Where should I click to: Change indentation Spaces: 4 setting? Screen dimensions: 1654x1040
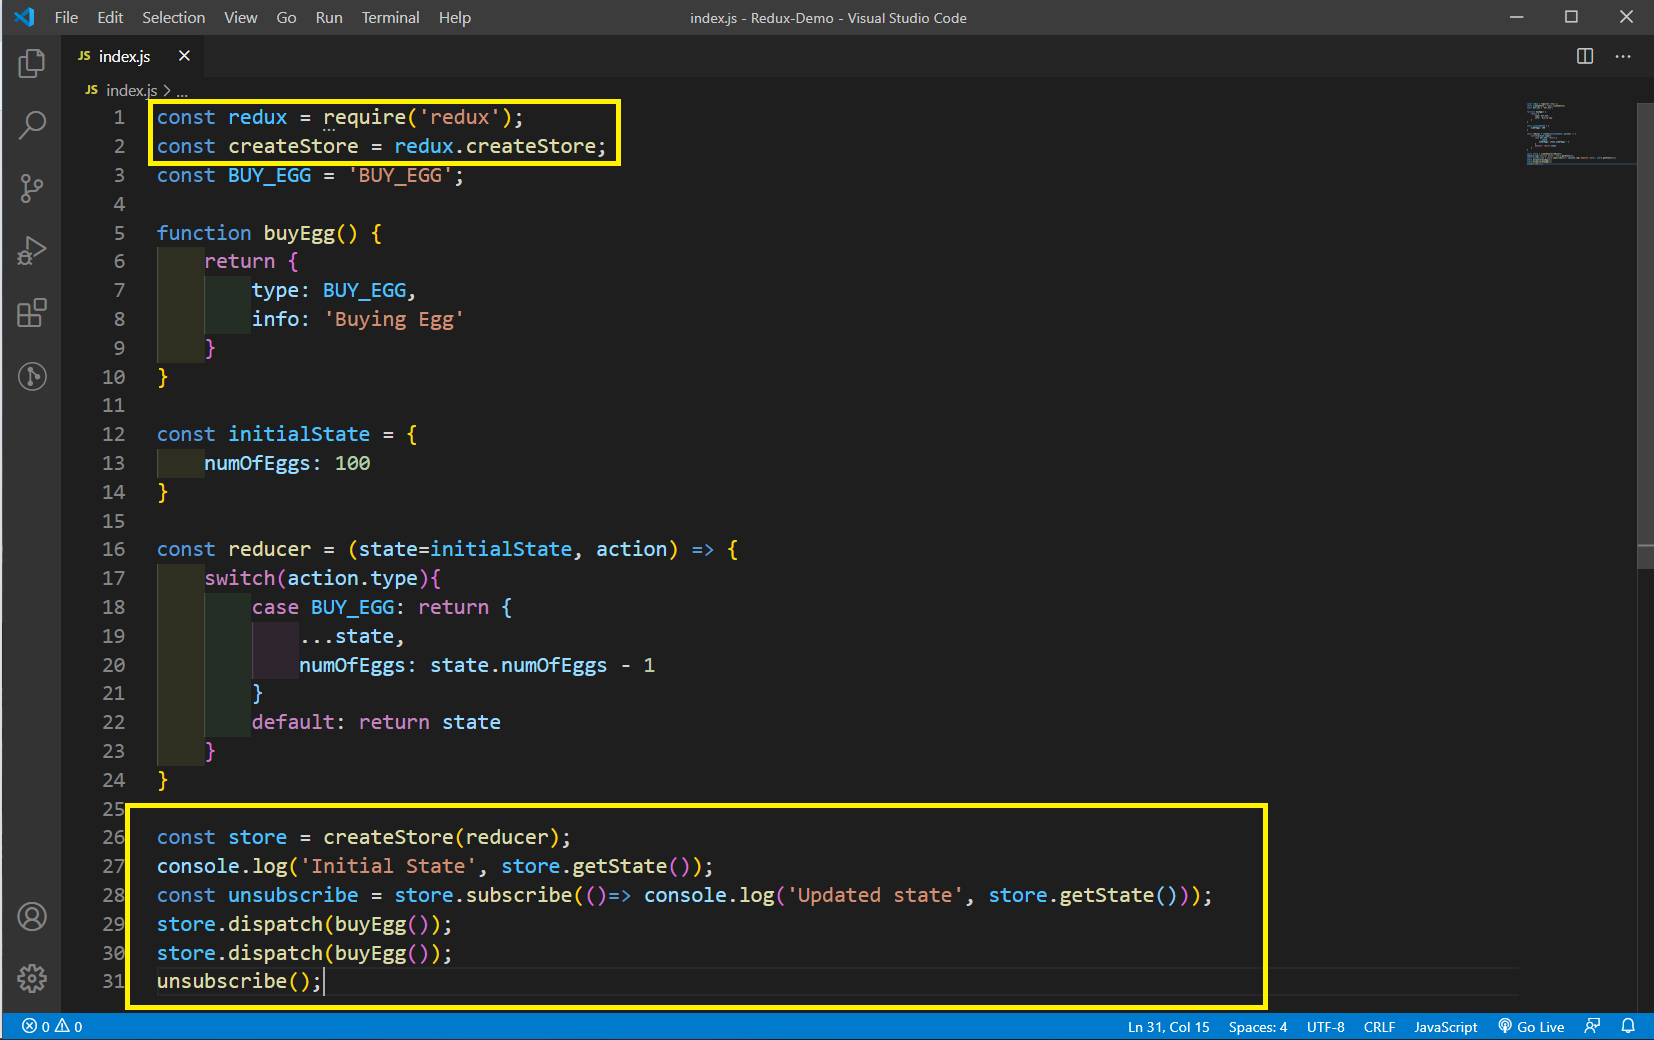(1257, 1026)
